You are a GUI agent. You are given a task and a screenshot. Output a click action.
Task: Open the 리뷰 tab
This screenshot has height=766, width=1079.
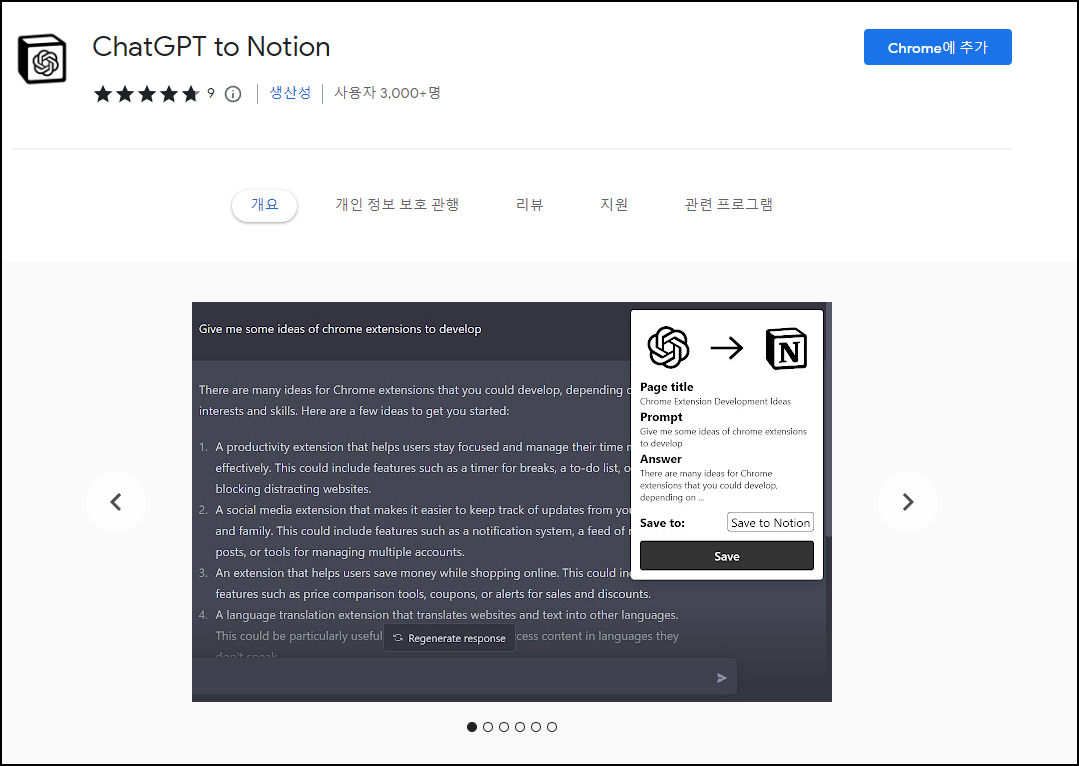point(529,204)
